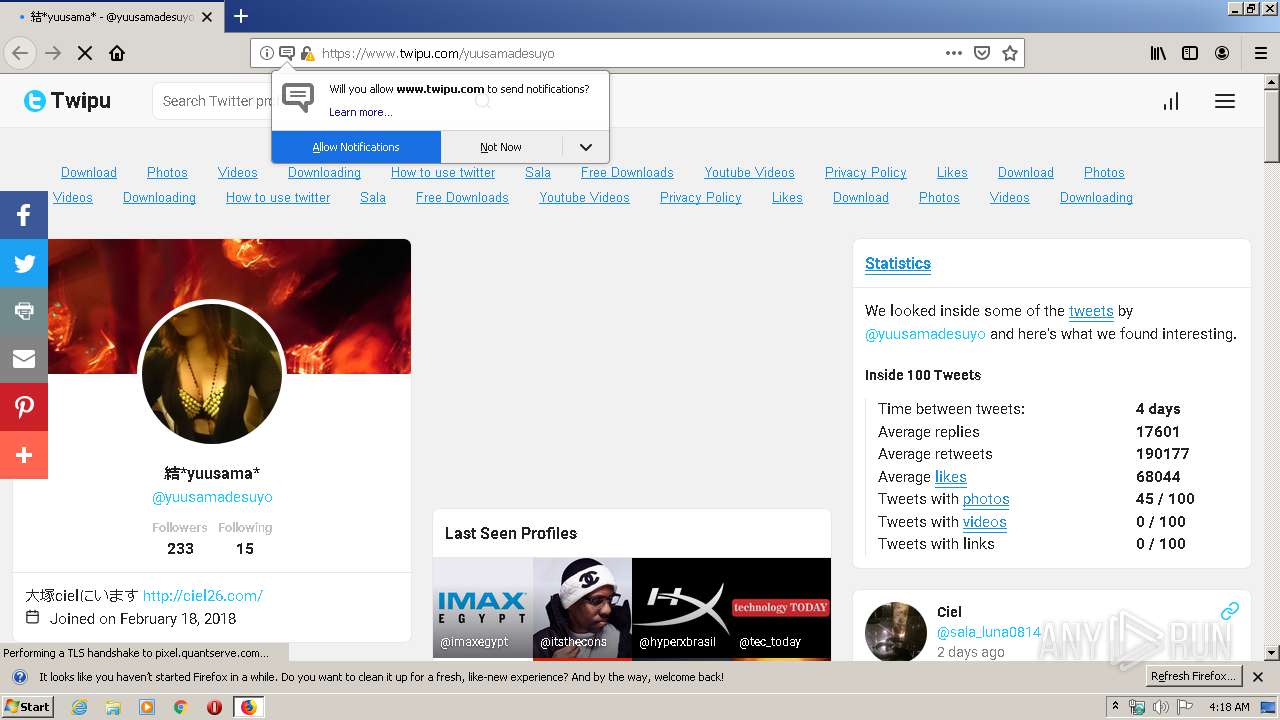The height and width of the screenshot is (720, 1280).
Task: Open the statistics bar chart icon
Action: coord(1171,101)
